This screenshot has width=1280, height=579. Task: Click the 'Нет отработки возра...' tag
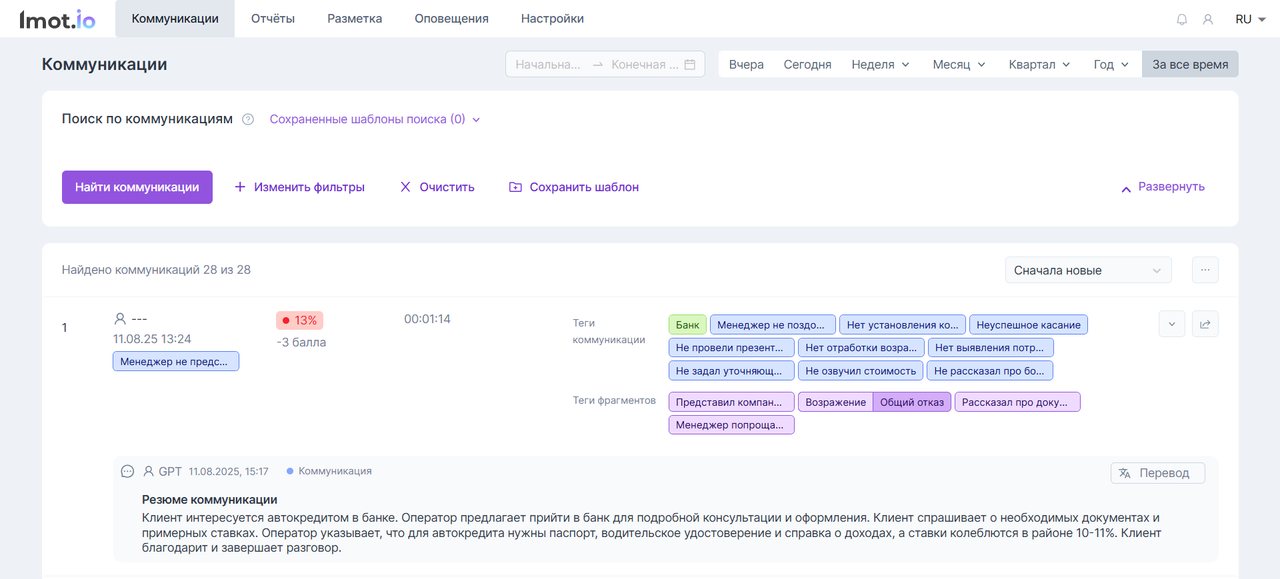point(861,348)
